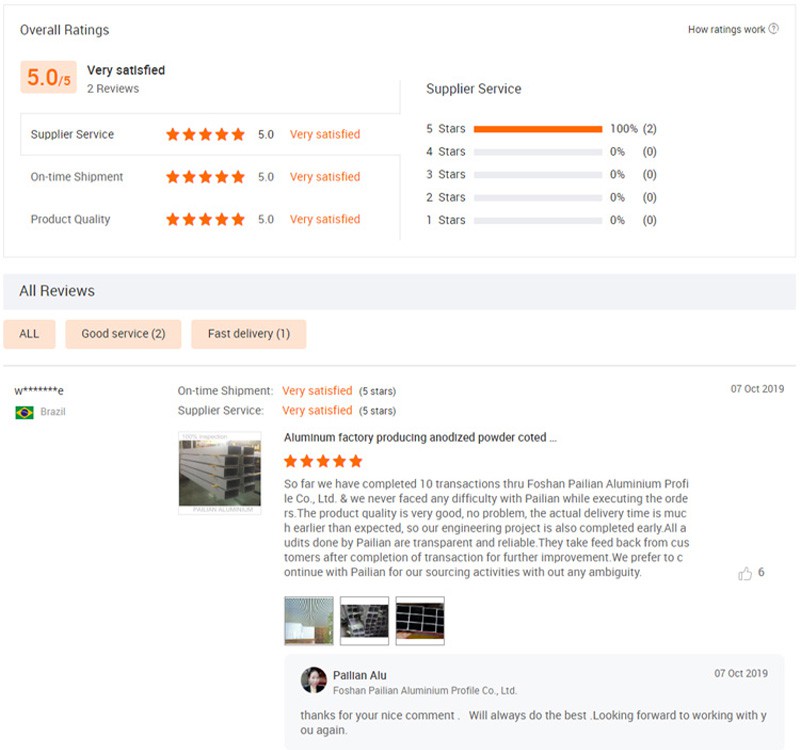
Task: Select the Supplier Service rating row
Action: coord(72,134)
